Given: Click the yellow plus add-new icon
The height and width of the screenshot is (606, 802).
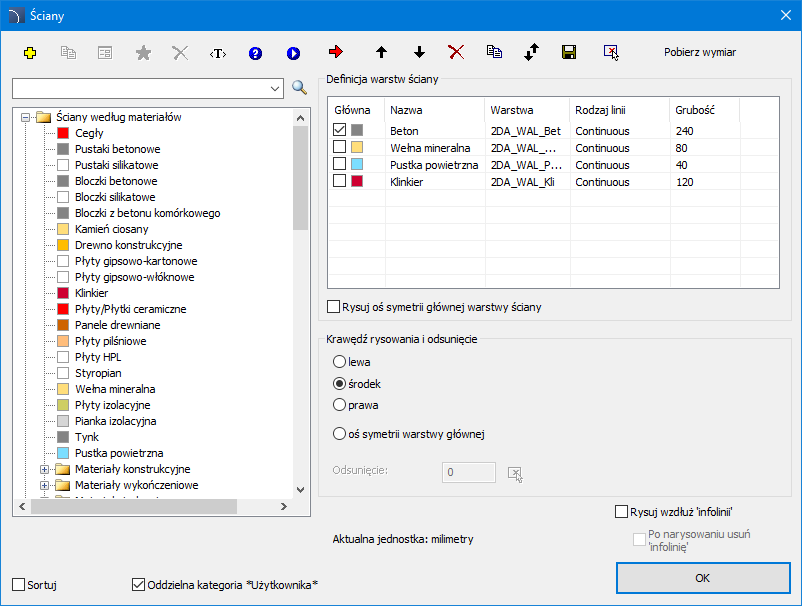Looking at the screenshot, I should click(30, 52).
